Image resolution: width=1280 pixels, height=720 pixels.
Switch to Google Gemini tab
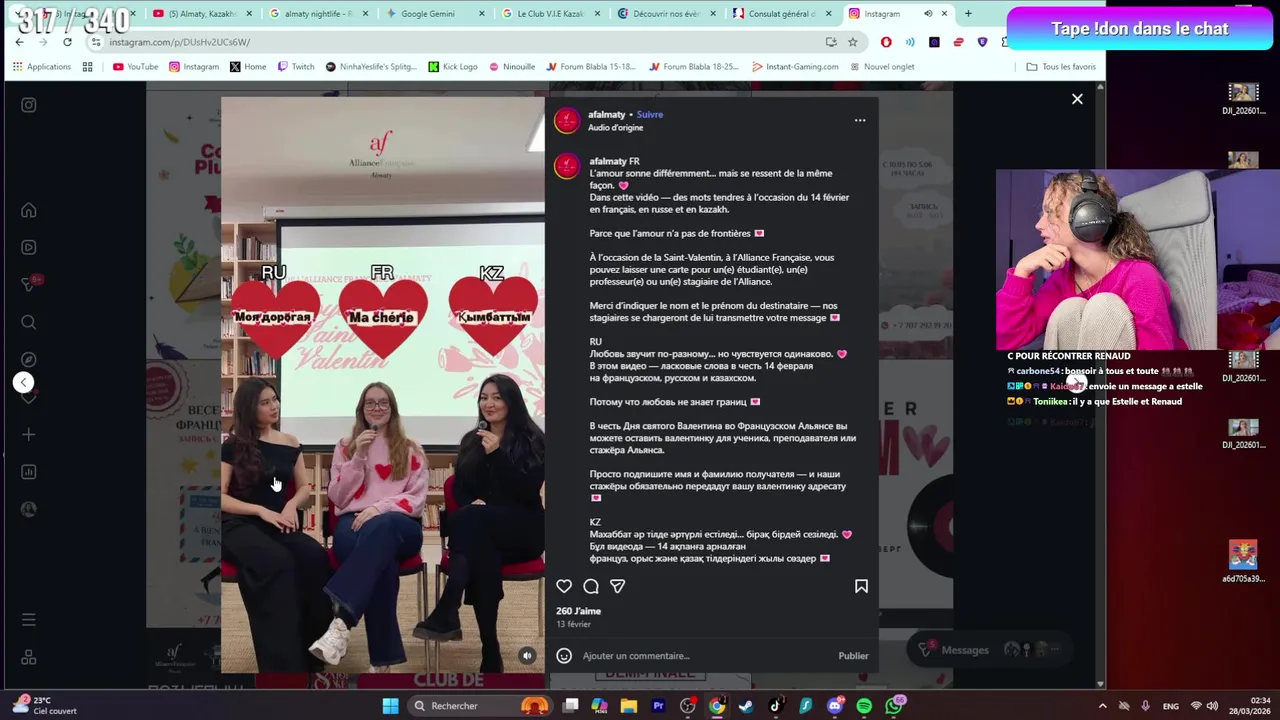point(434,14)
